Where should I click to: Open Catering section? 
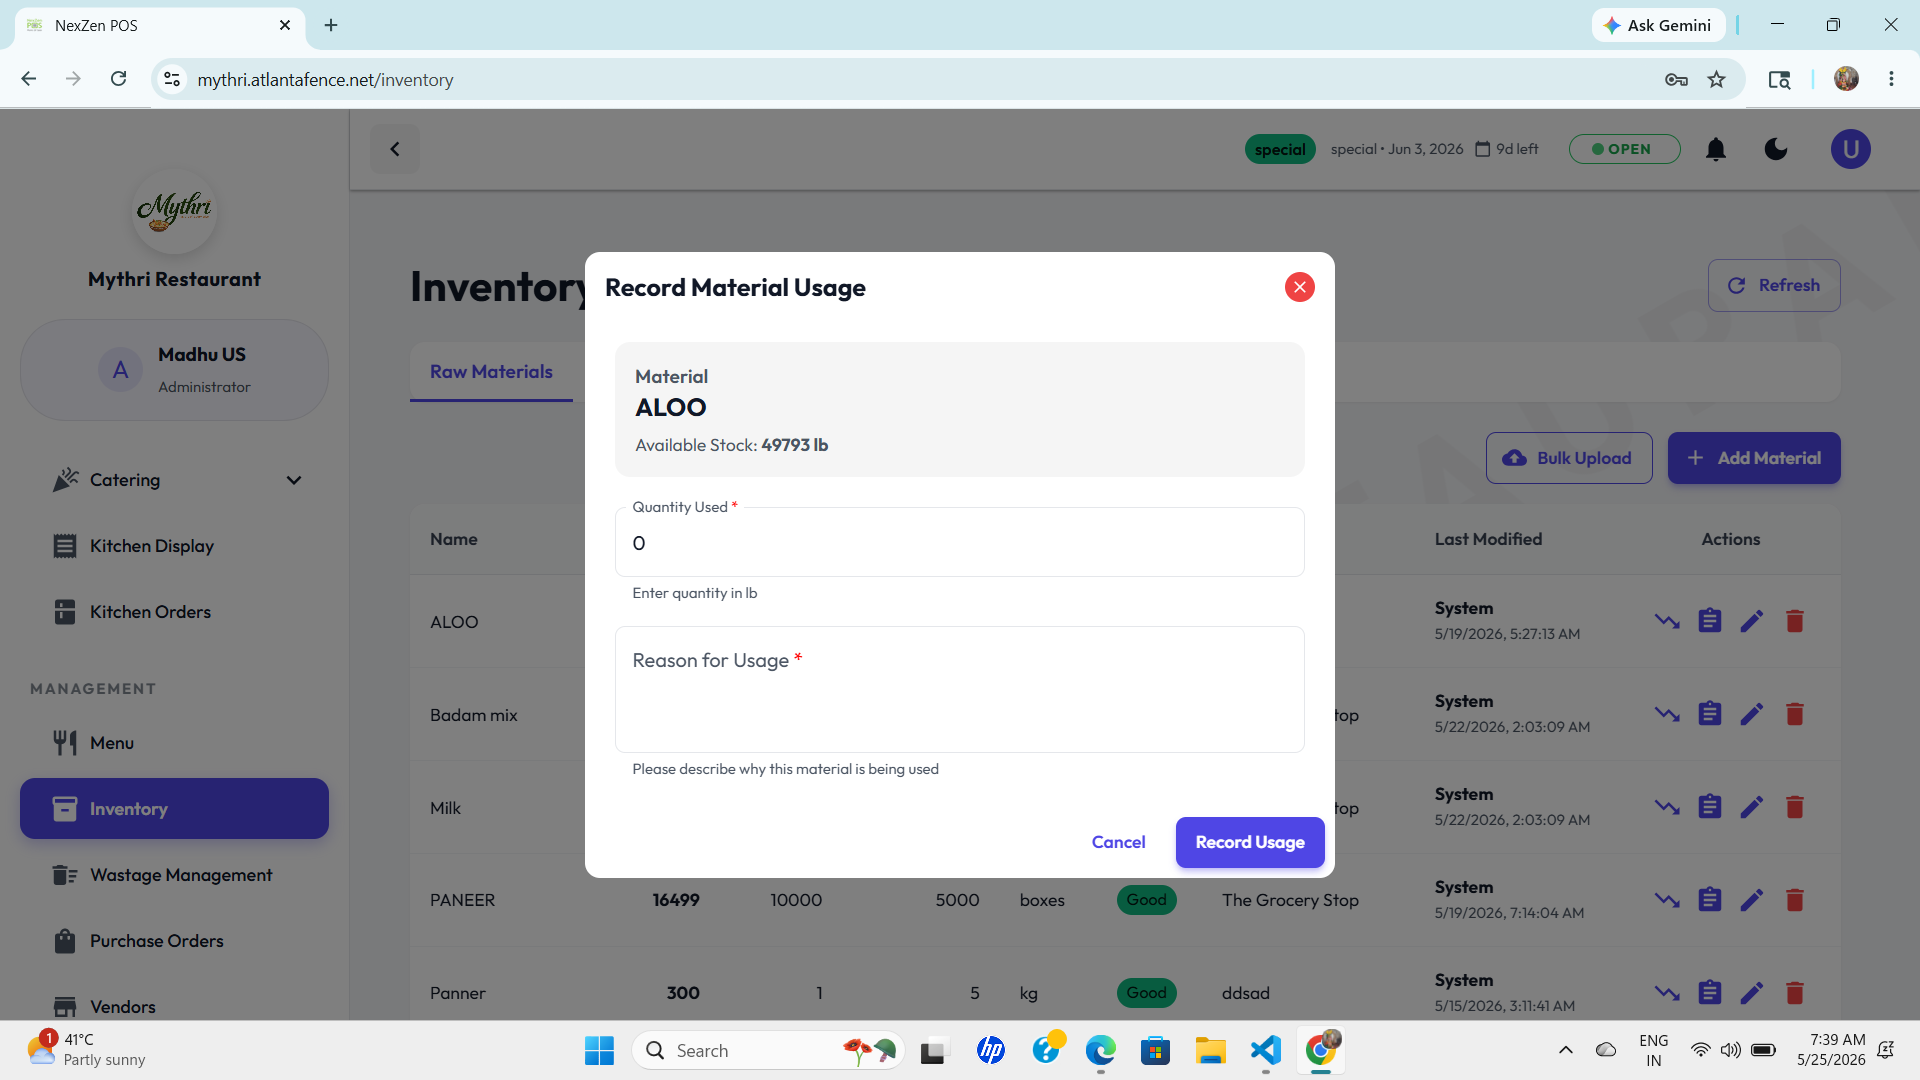(175, 480)
